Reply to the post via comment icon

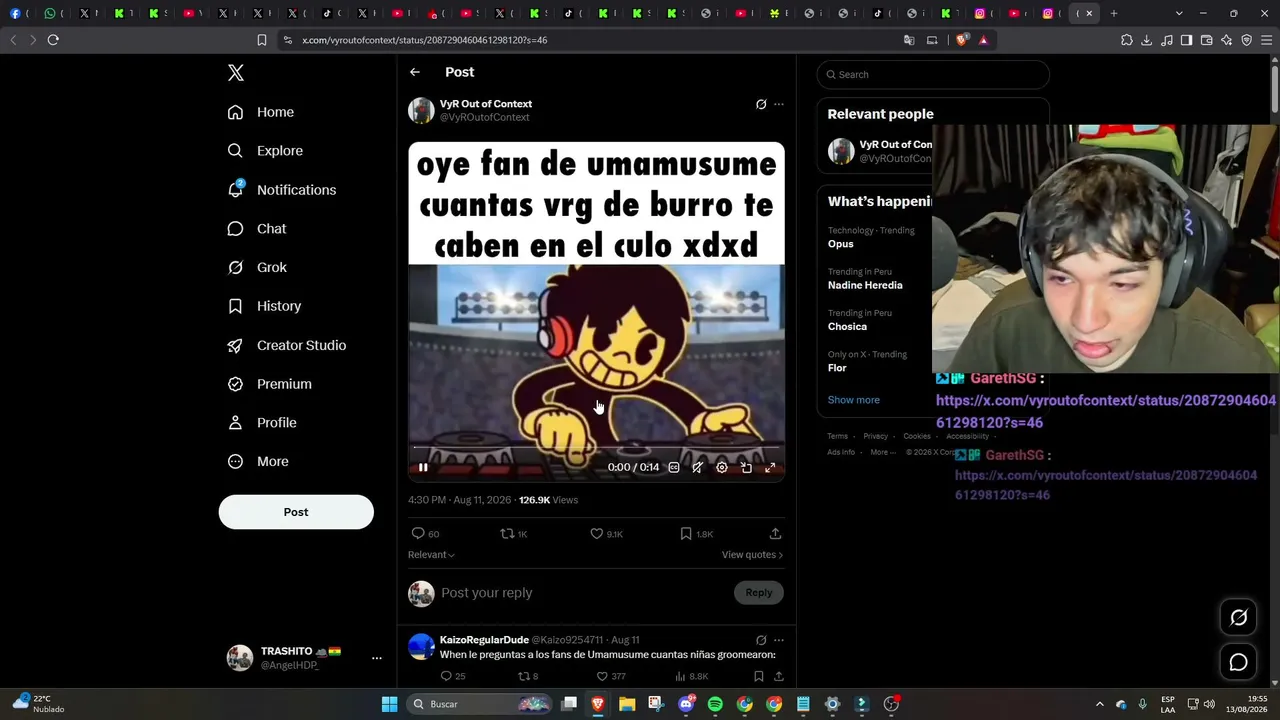pyautogui.click(x=418, y=534)
